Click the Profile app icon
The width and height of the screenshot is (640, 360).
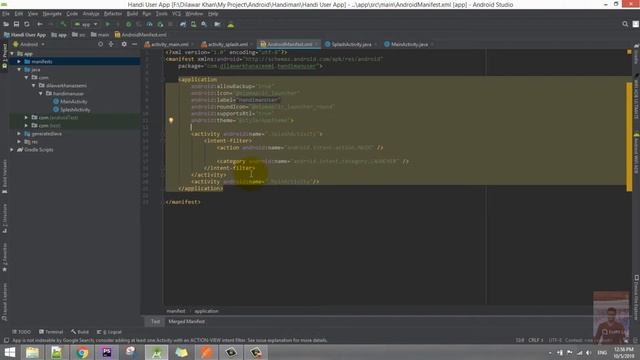pyautogui.click(x=149, y=24)
